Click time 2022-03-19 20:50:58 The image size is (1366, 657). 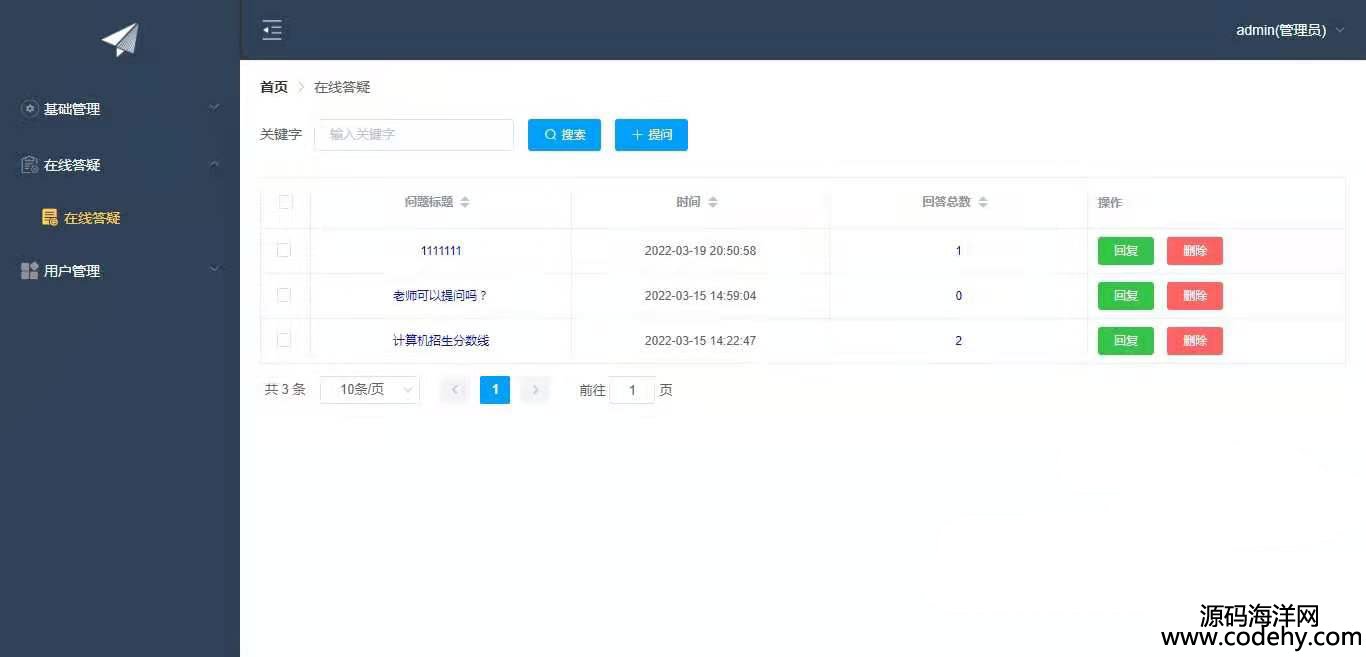pyautogui.click(x=700, y=251)
